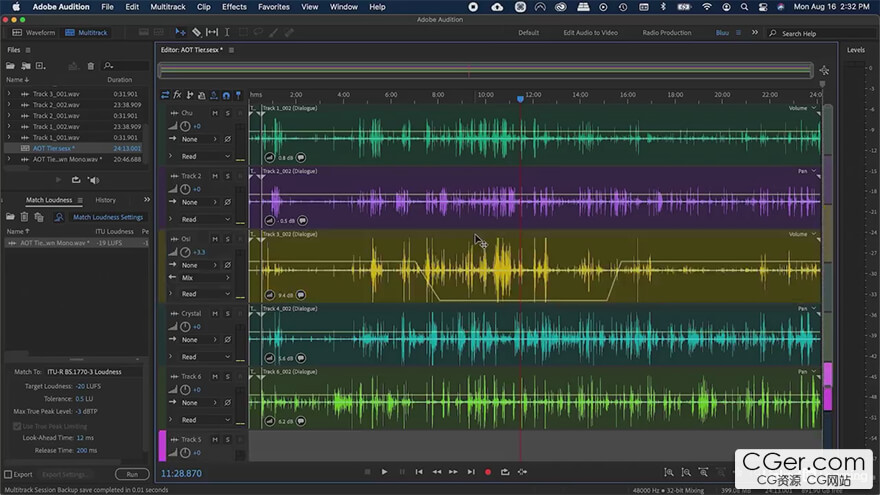Select Radio Production workspace

tap(667, 33)
